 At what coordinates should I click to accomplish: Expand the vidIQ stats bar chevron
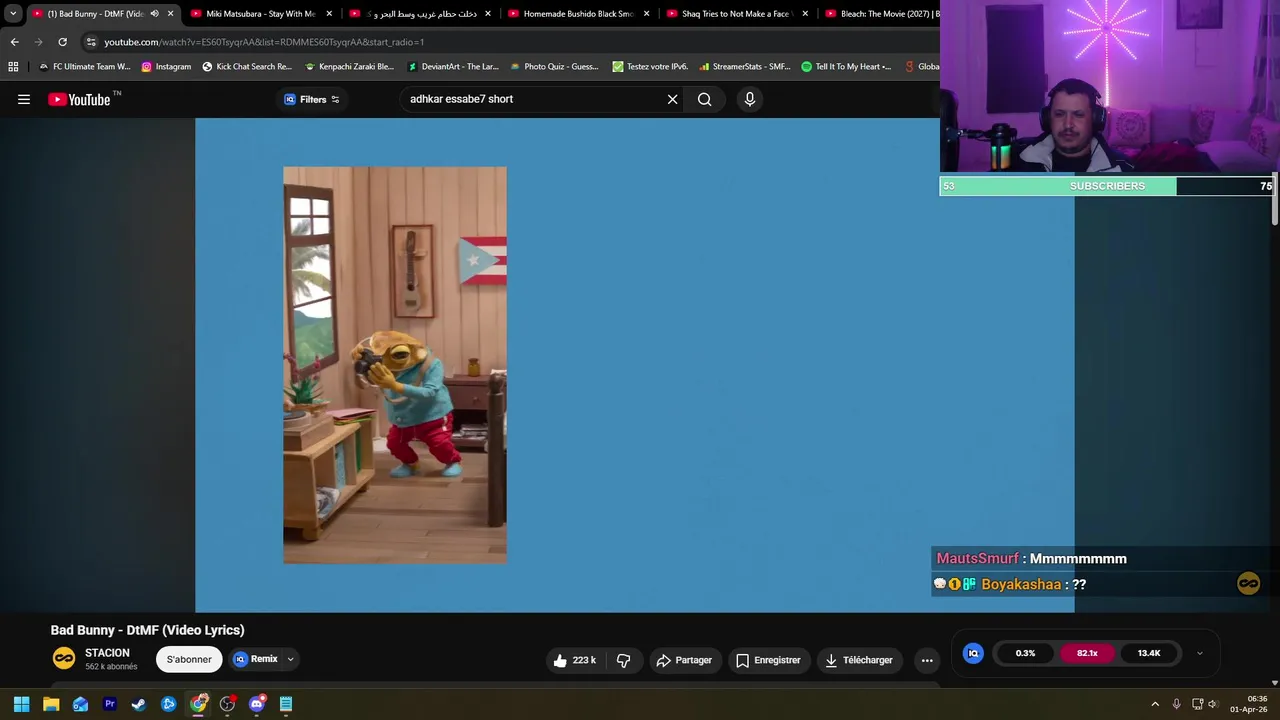pos(1199,653)
